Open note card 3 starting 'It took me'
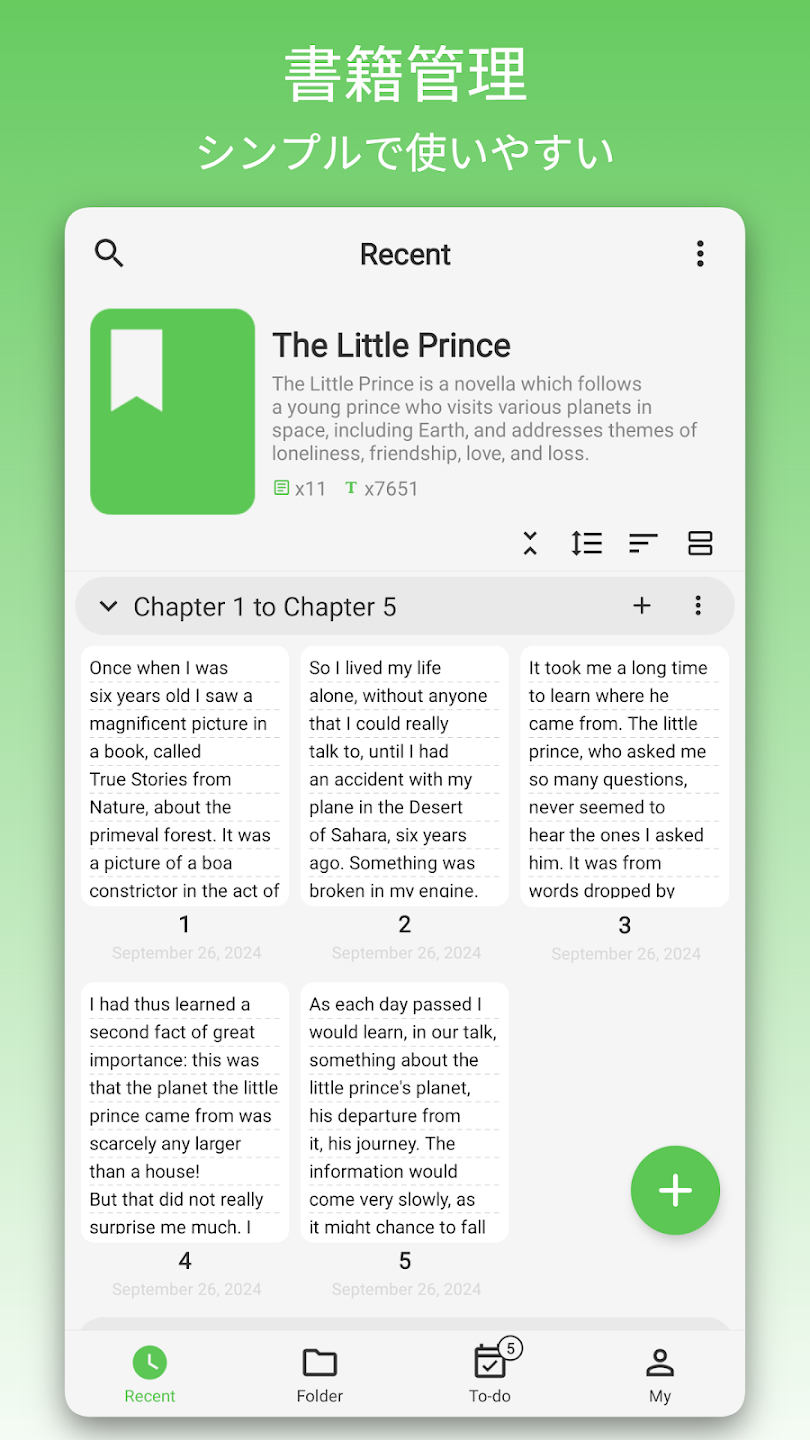810x1440 pixels. pos(625,776)
